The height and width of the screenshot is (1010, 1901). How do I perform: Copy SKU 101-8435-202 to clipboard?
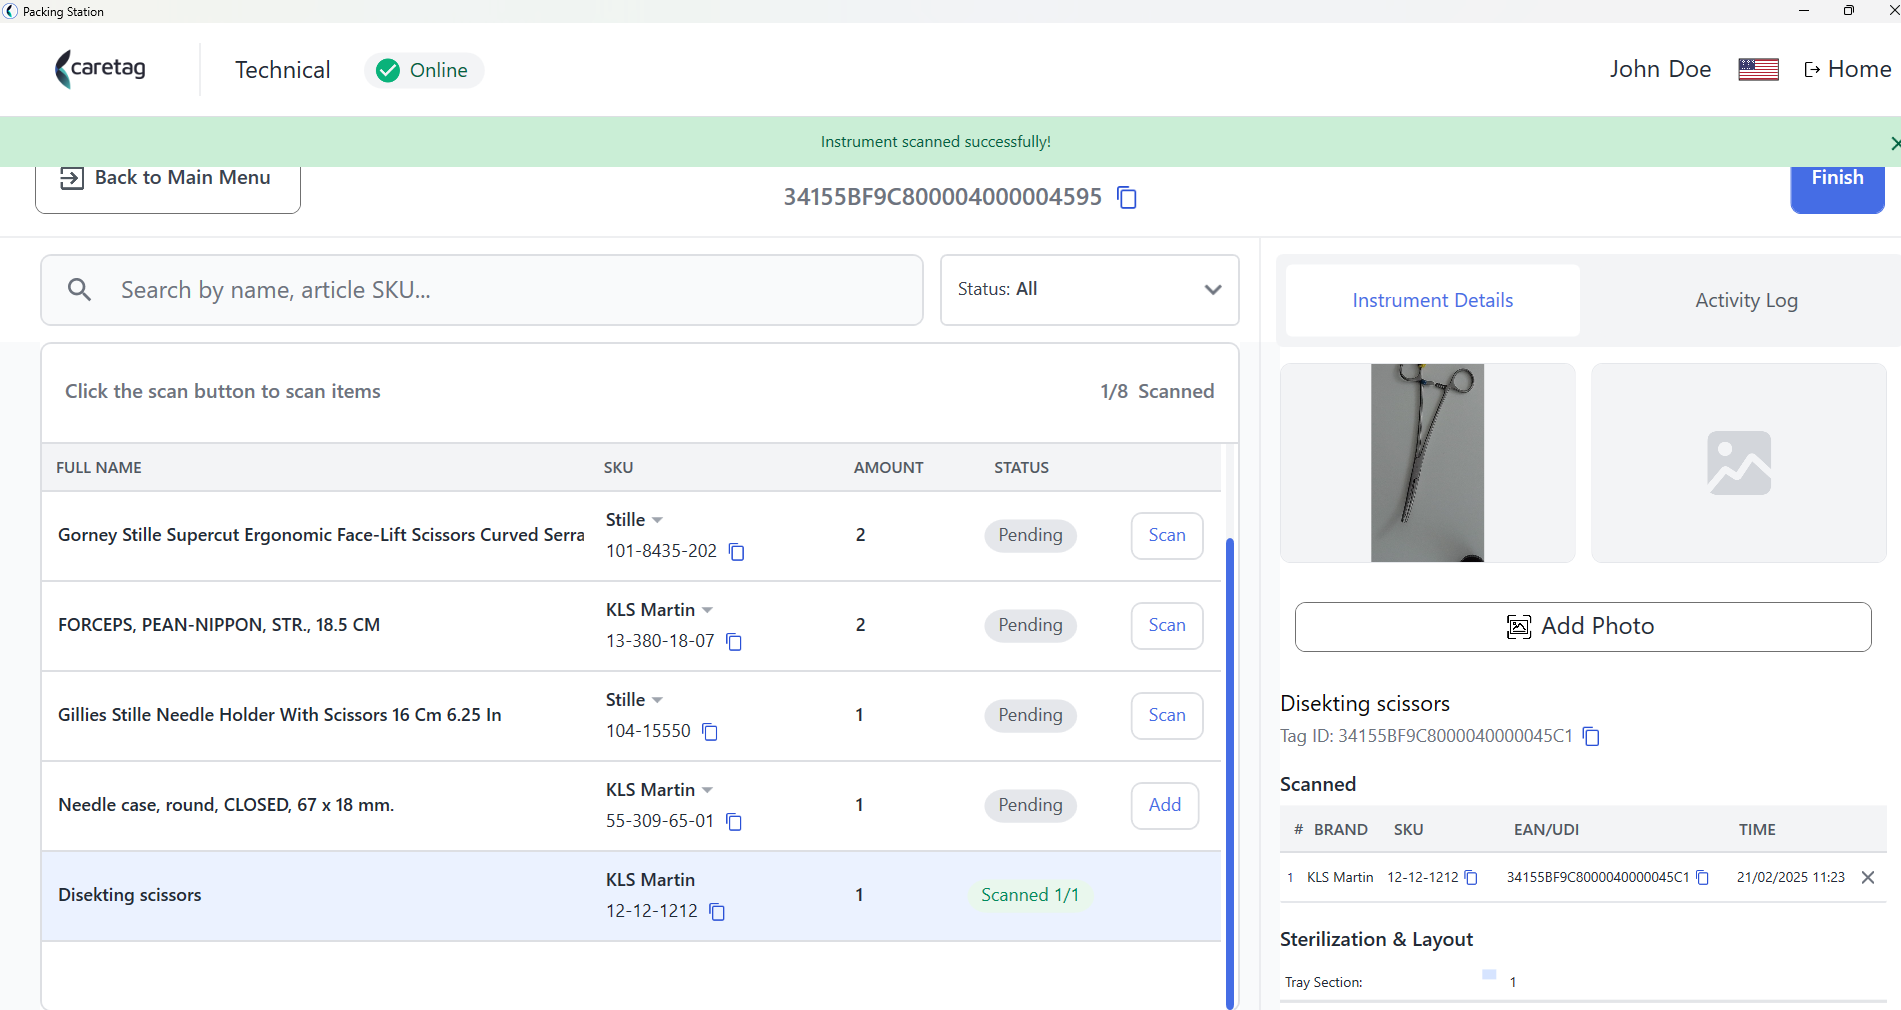737,552
